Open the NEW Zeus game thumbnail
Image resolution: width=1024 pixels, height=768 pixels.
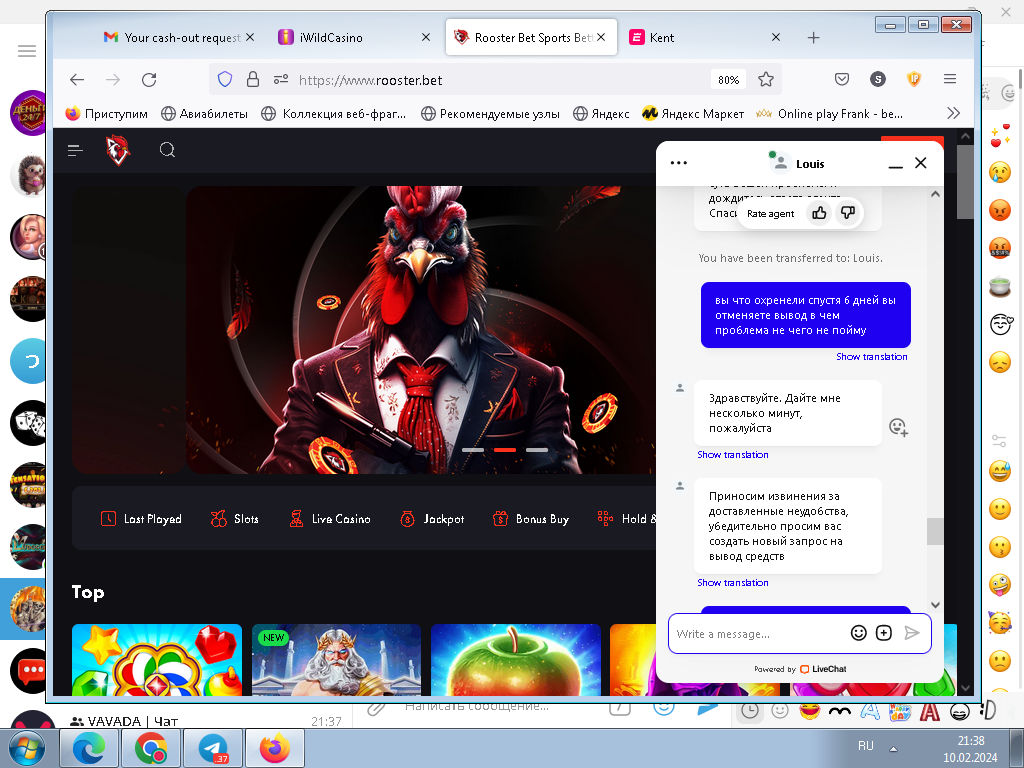point(336,660)
